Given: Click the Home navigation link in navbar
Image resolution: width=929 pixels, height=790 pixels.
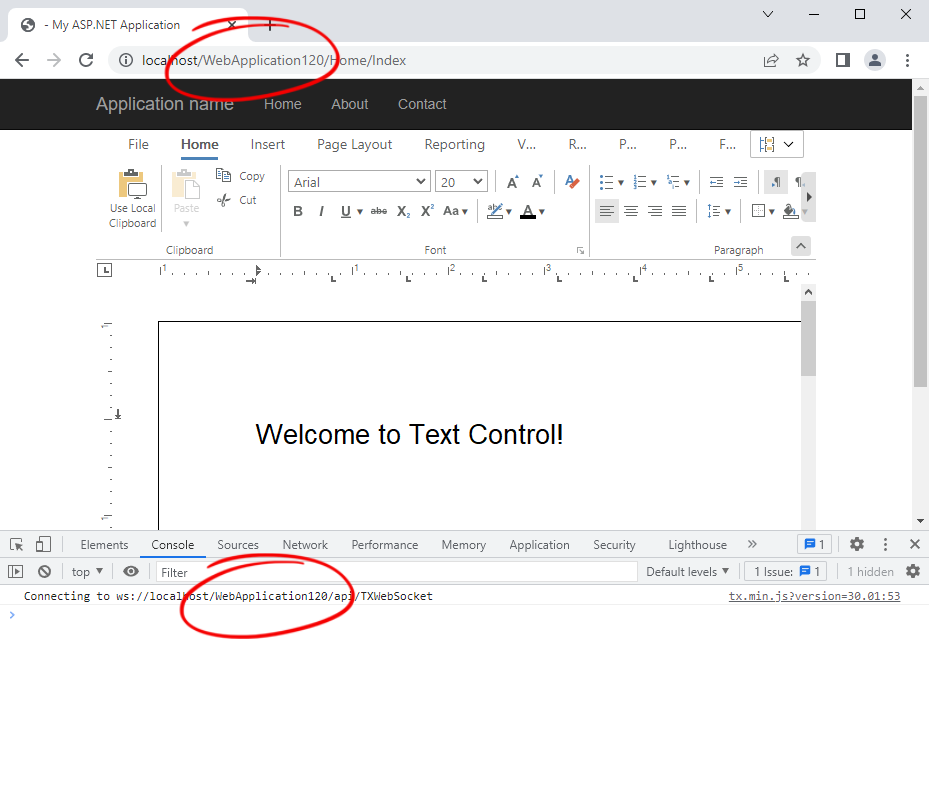Looking at the screenshot, I should 283,104.
